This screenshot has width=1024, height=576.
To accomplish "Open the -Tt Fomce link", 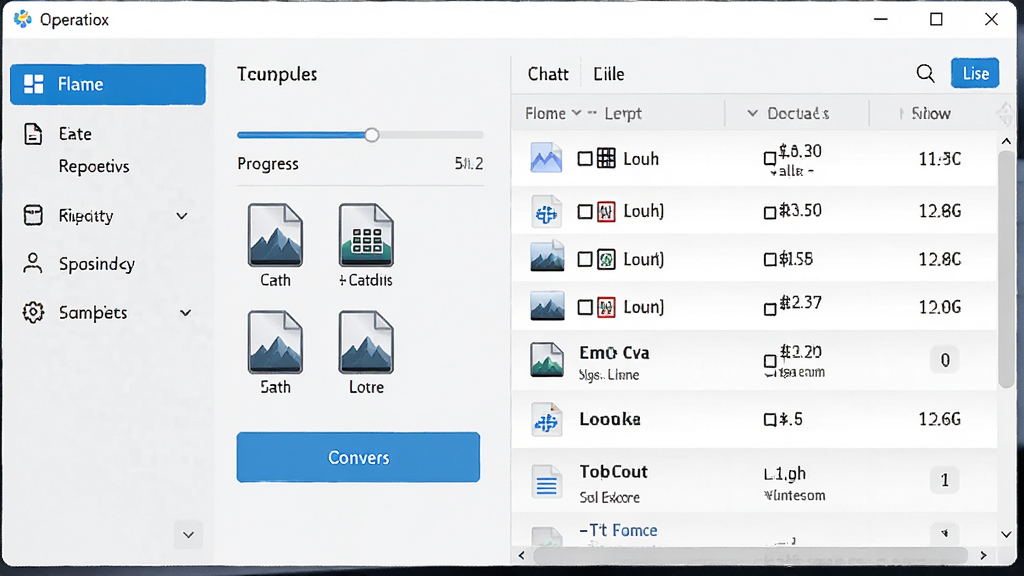I will (x=618, y=530).
